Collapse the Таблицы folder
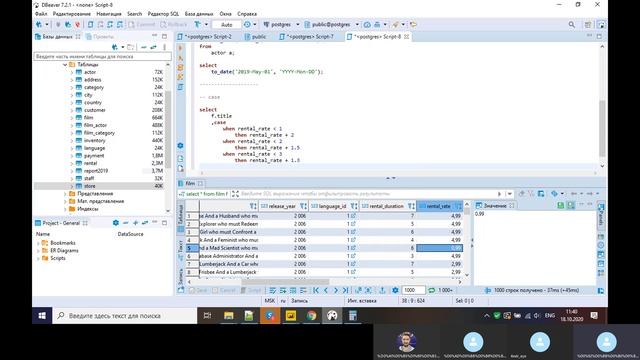 [x=65, y=64]
